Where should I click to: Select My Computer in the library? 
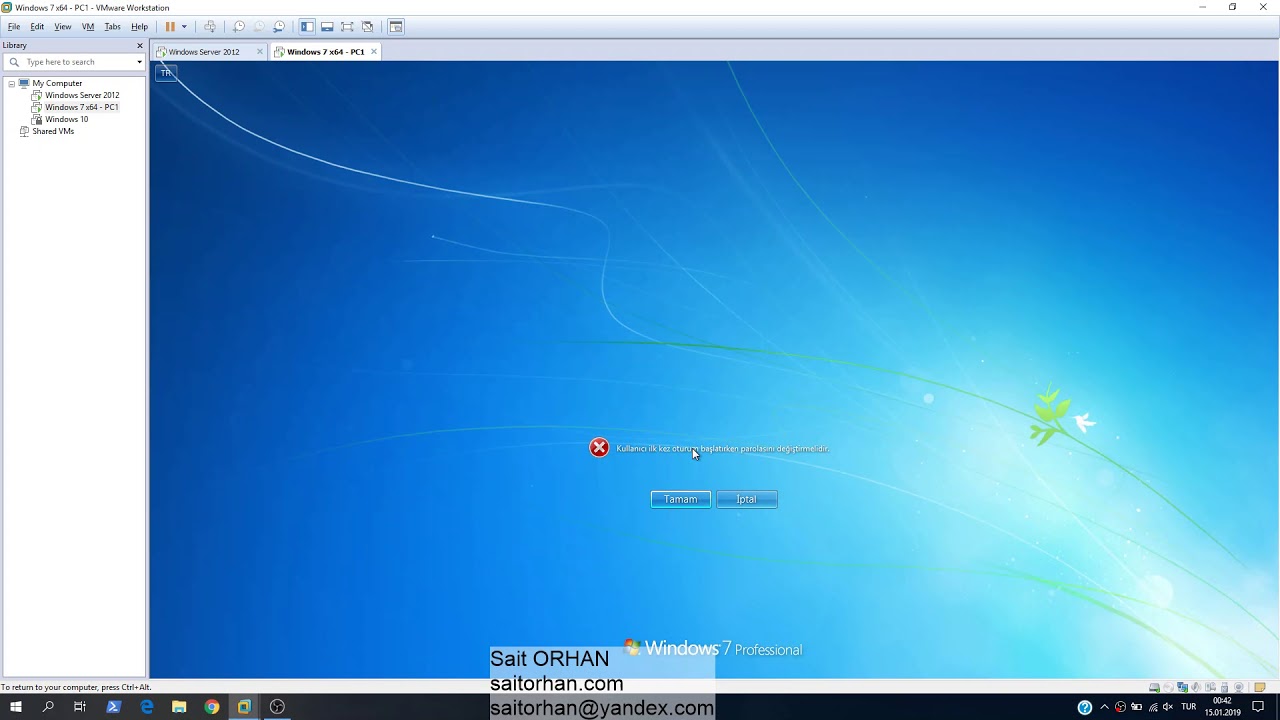(x=57, y=83)
